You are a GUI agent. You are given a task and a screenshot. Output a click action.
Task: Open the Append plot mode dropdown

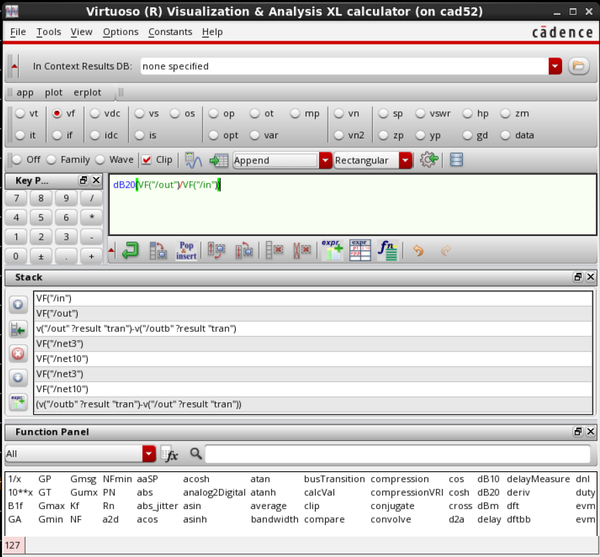coord(325,160)
